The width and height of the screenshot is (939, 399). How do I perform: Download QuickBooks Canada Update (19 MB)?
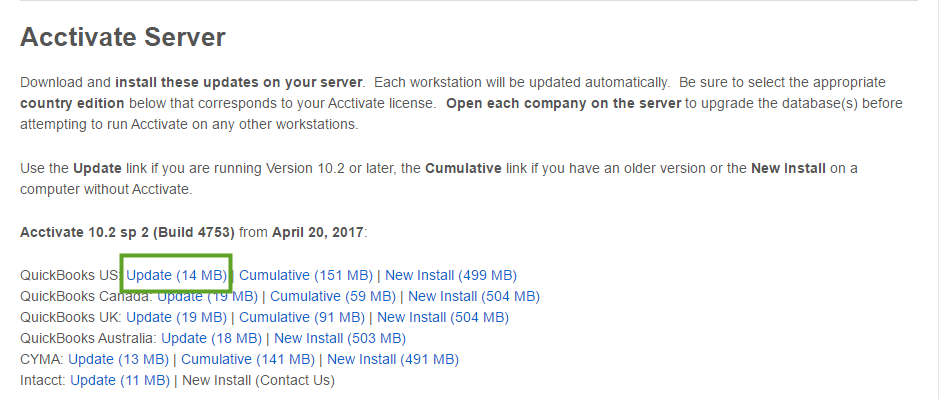point(207,296)
